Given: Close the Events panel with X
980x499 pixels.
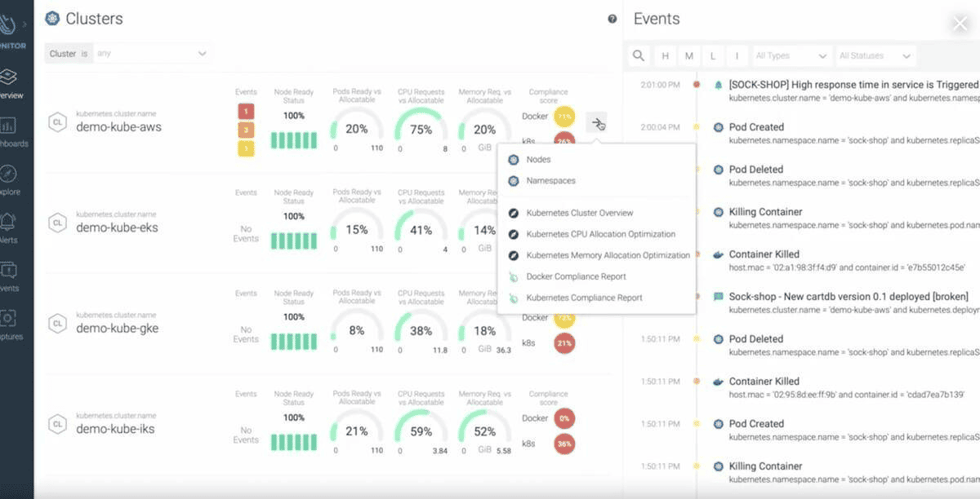Looking at the screenshot, I should coord(960,24).
